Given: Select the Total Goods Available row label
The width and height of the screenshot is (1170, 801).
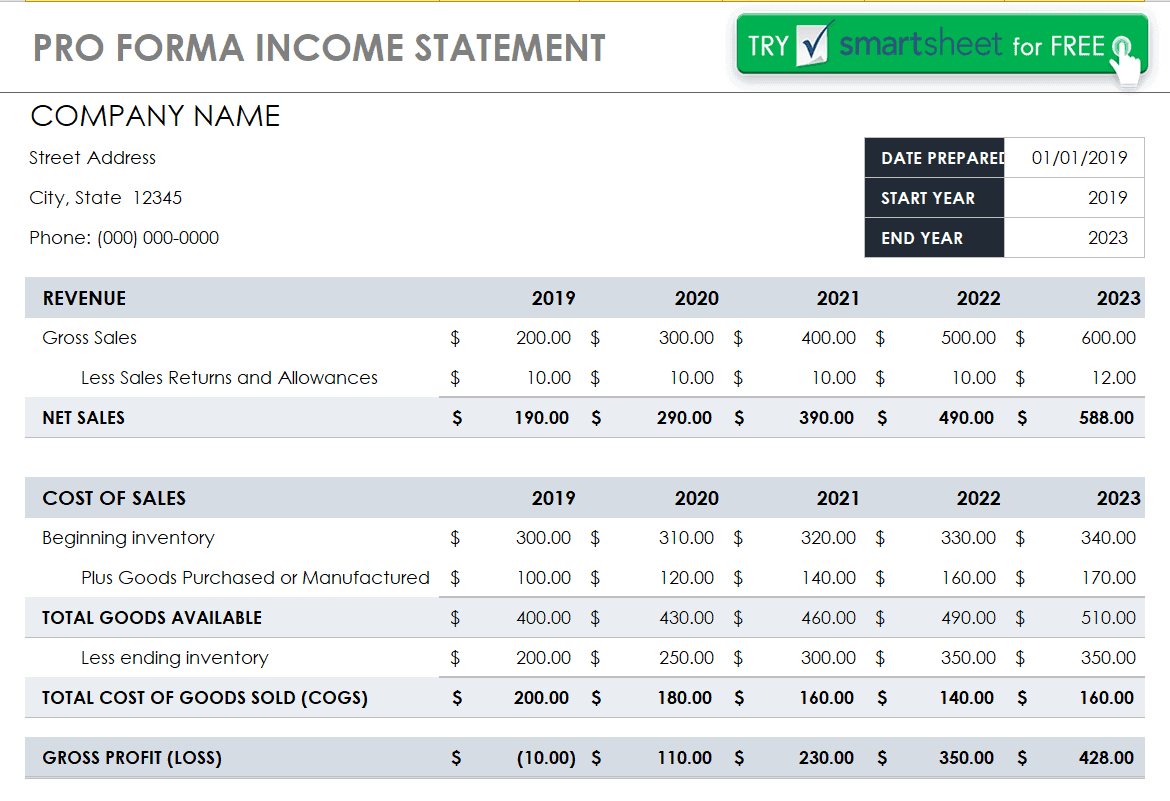Looking at the screenshot, I should click(x=152, y=618).
